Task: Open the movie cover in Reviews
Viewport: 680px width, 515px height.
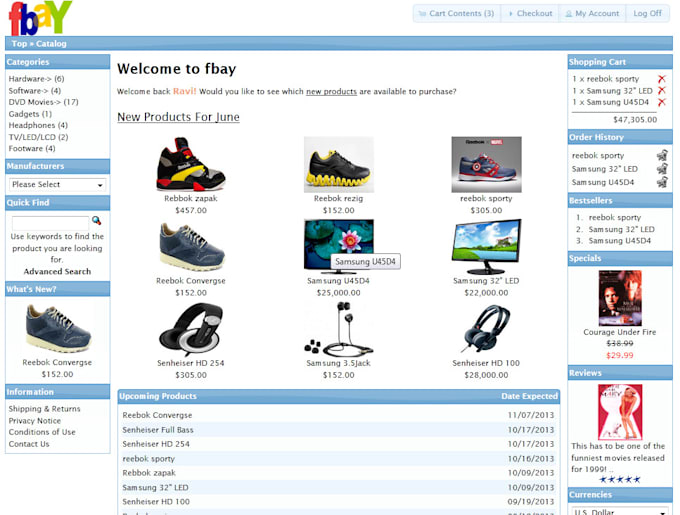Action: 620,412
